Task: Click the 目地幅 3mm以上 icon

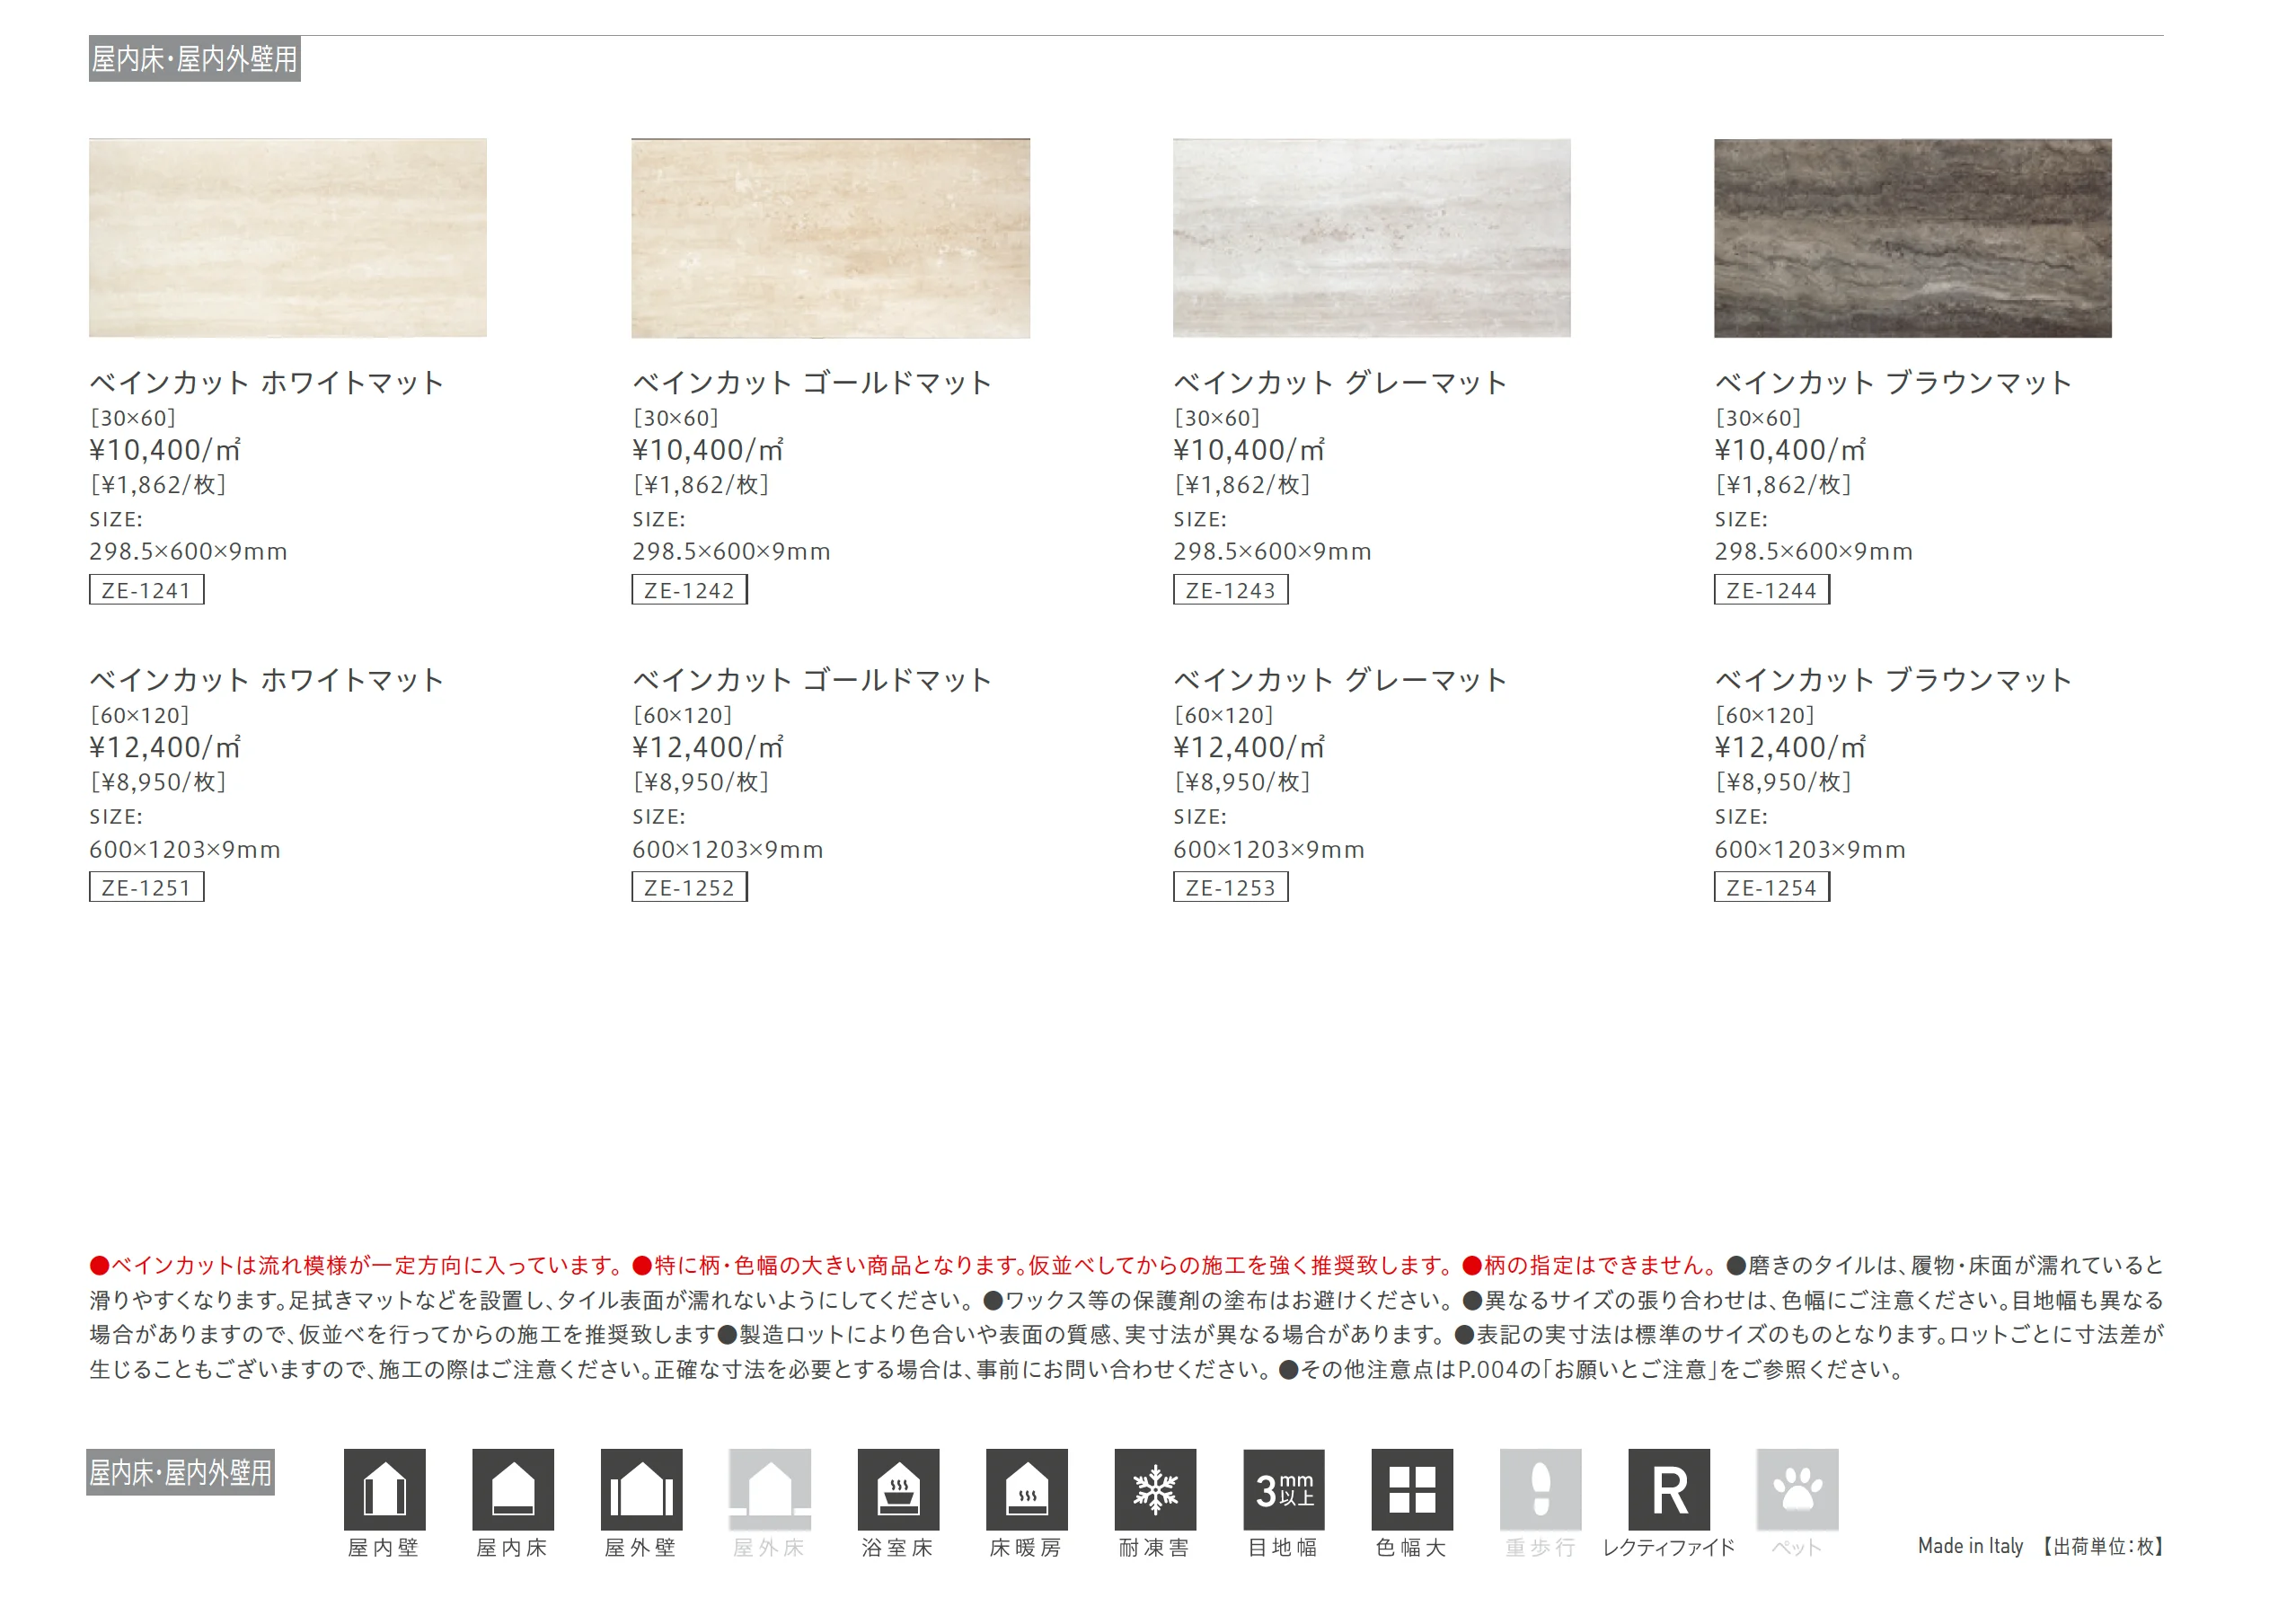Action: click(x=1284, y=1489)
